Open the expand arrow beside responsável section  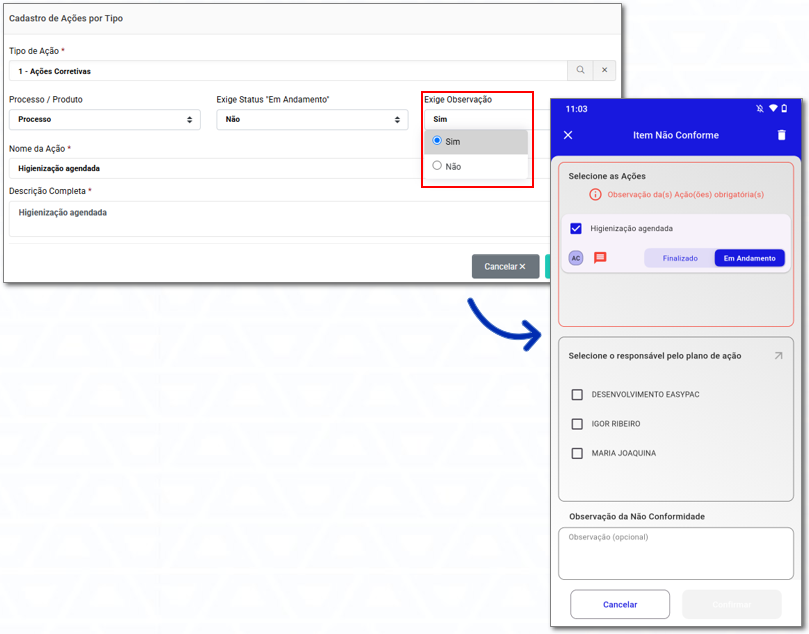[x=779, y=355]
